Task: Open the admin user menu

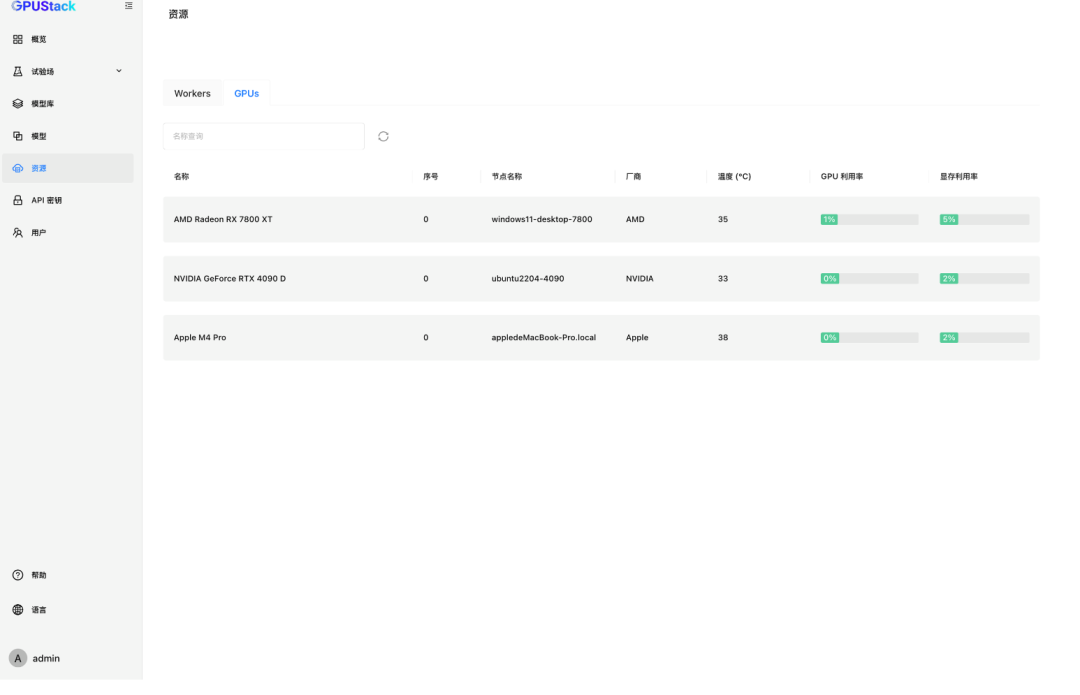Action: pyautogui.click(x=36, y=658)
